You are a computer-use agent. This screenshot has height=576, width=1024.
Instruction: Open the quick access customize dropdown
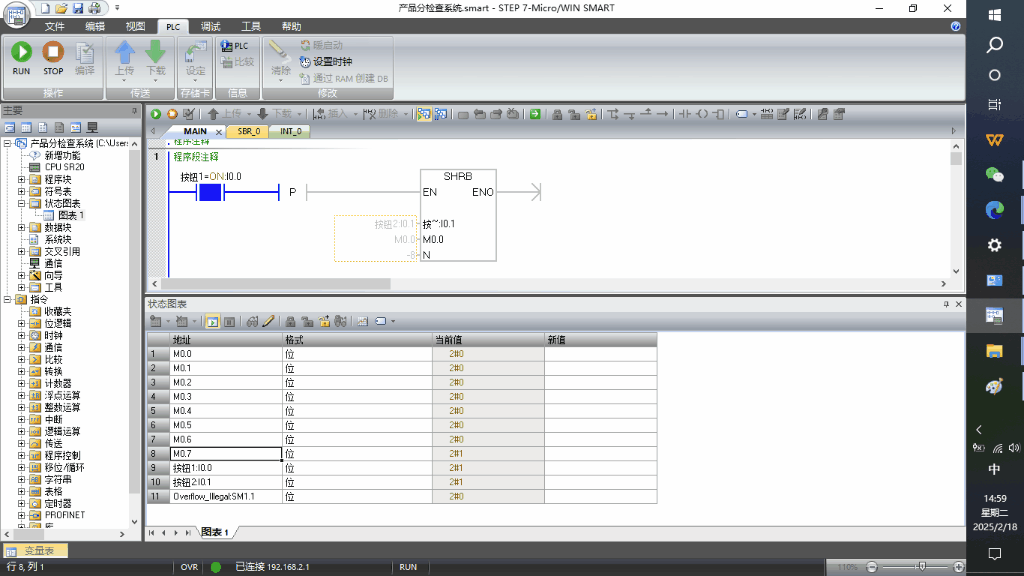coord(117,8)
